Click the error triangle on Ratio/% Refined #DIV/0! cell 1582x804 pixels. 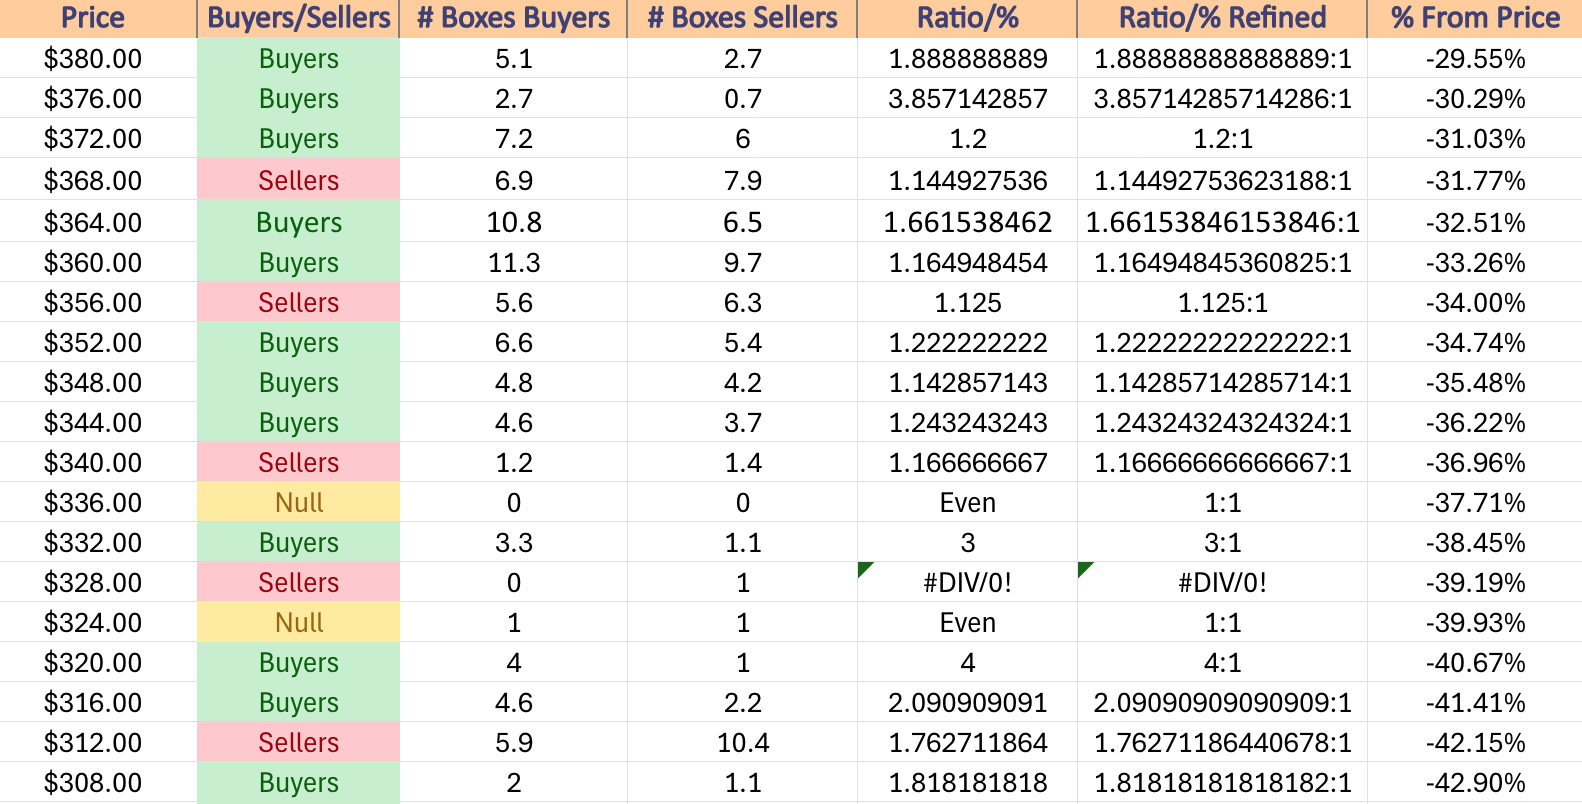(1085, 569)
